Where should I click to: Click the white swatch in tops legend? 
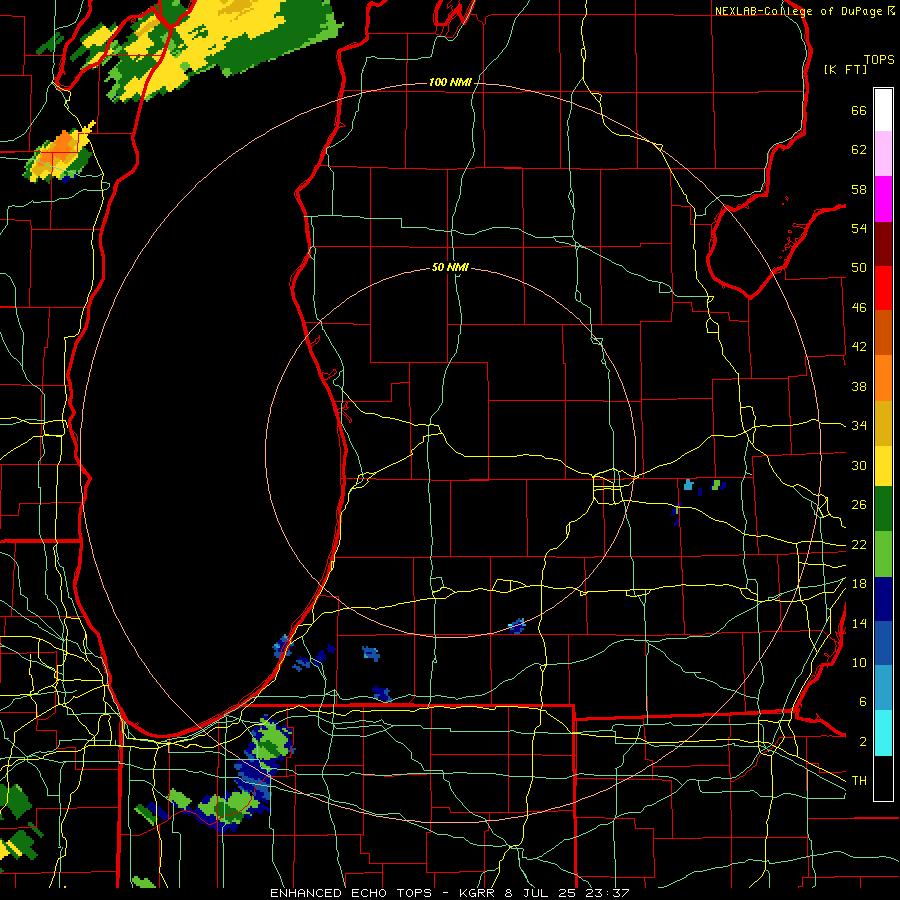pos(883,110)
